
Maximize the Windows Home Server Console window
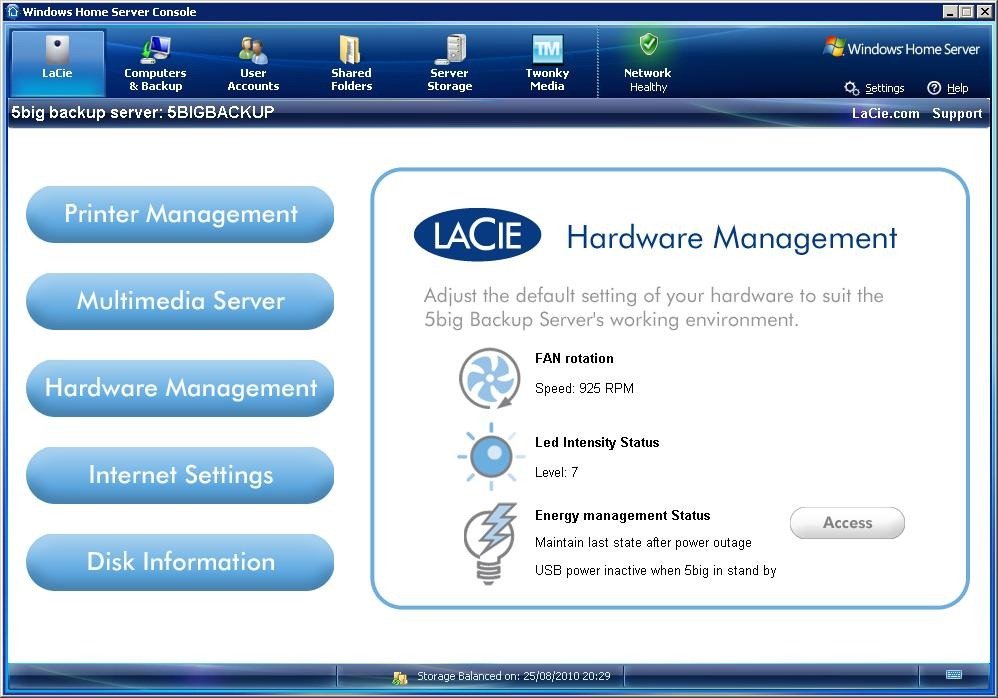coord(966,11)
